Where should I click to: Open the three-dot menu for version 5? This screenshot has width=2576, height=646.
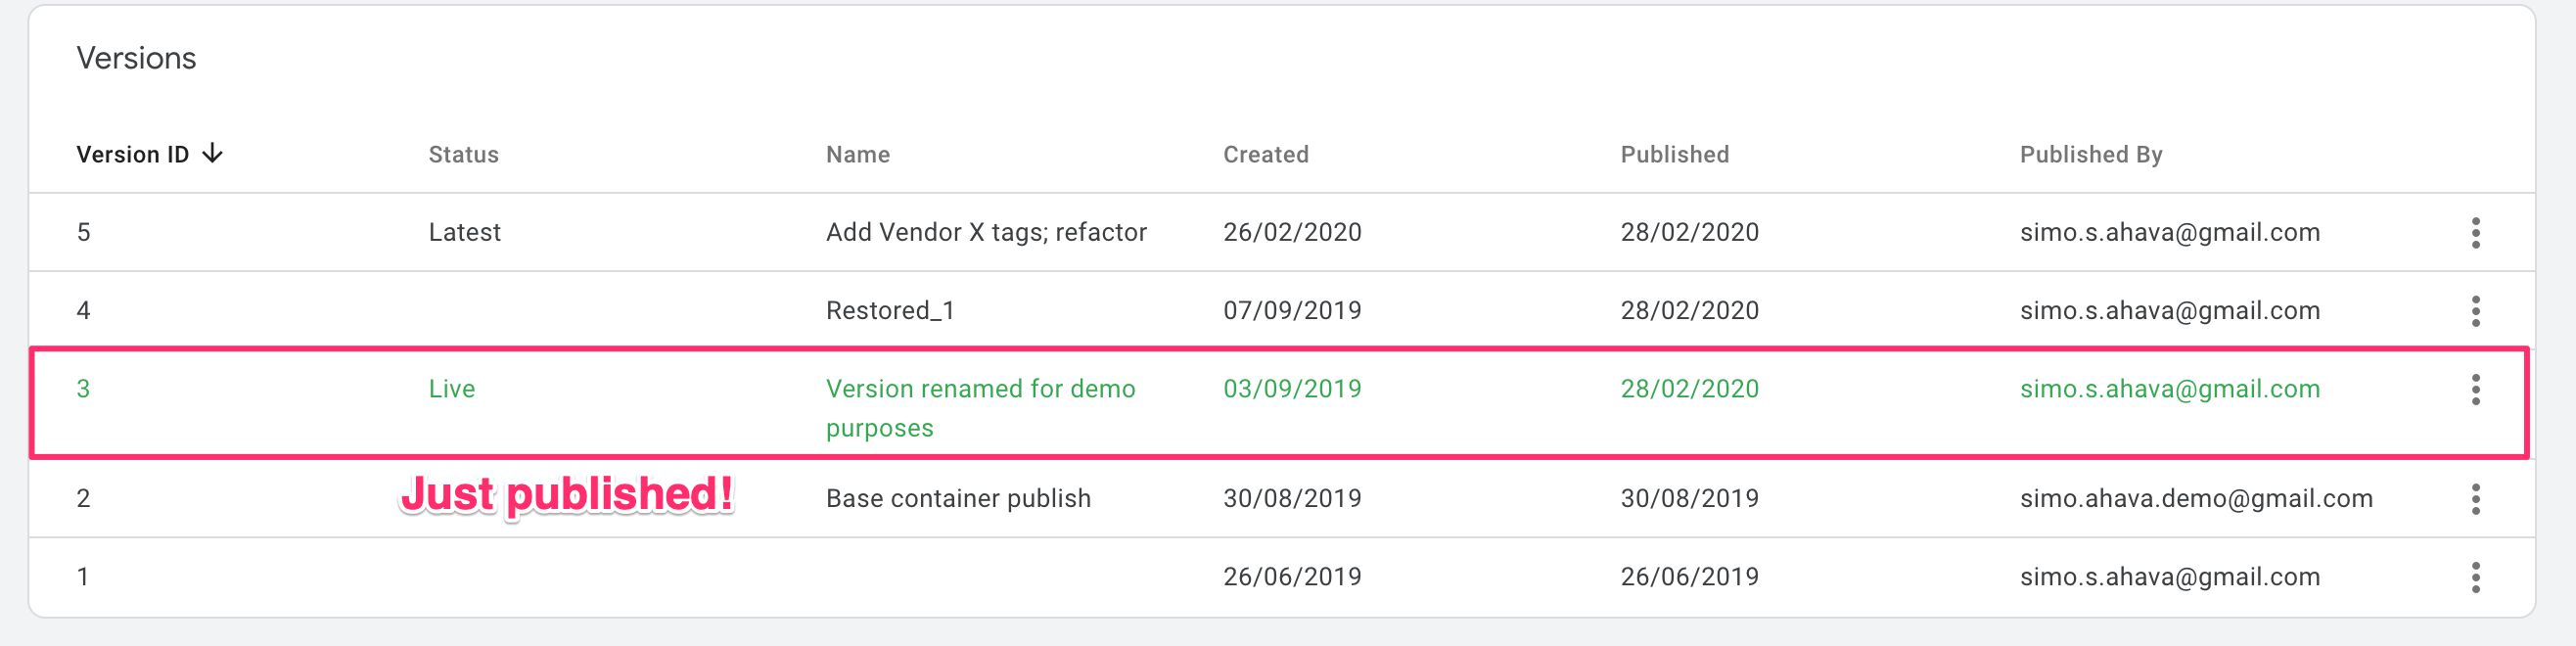[2475, 233]
